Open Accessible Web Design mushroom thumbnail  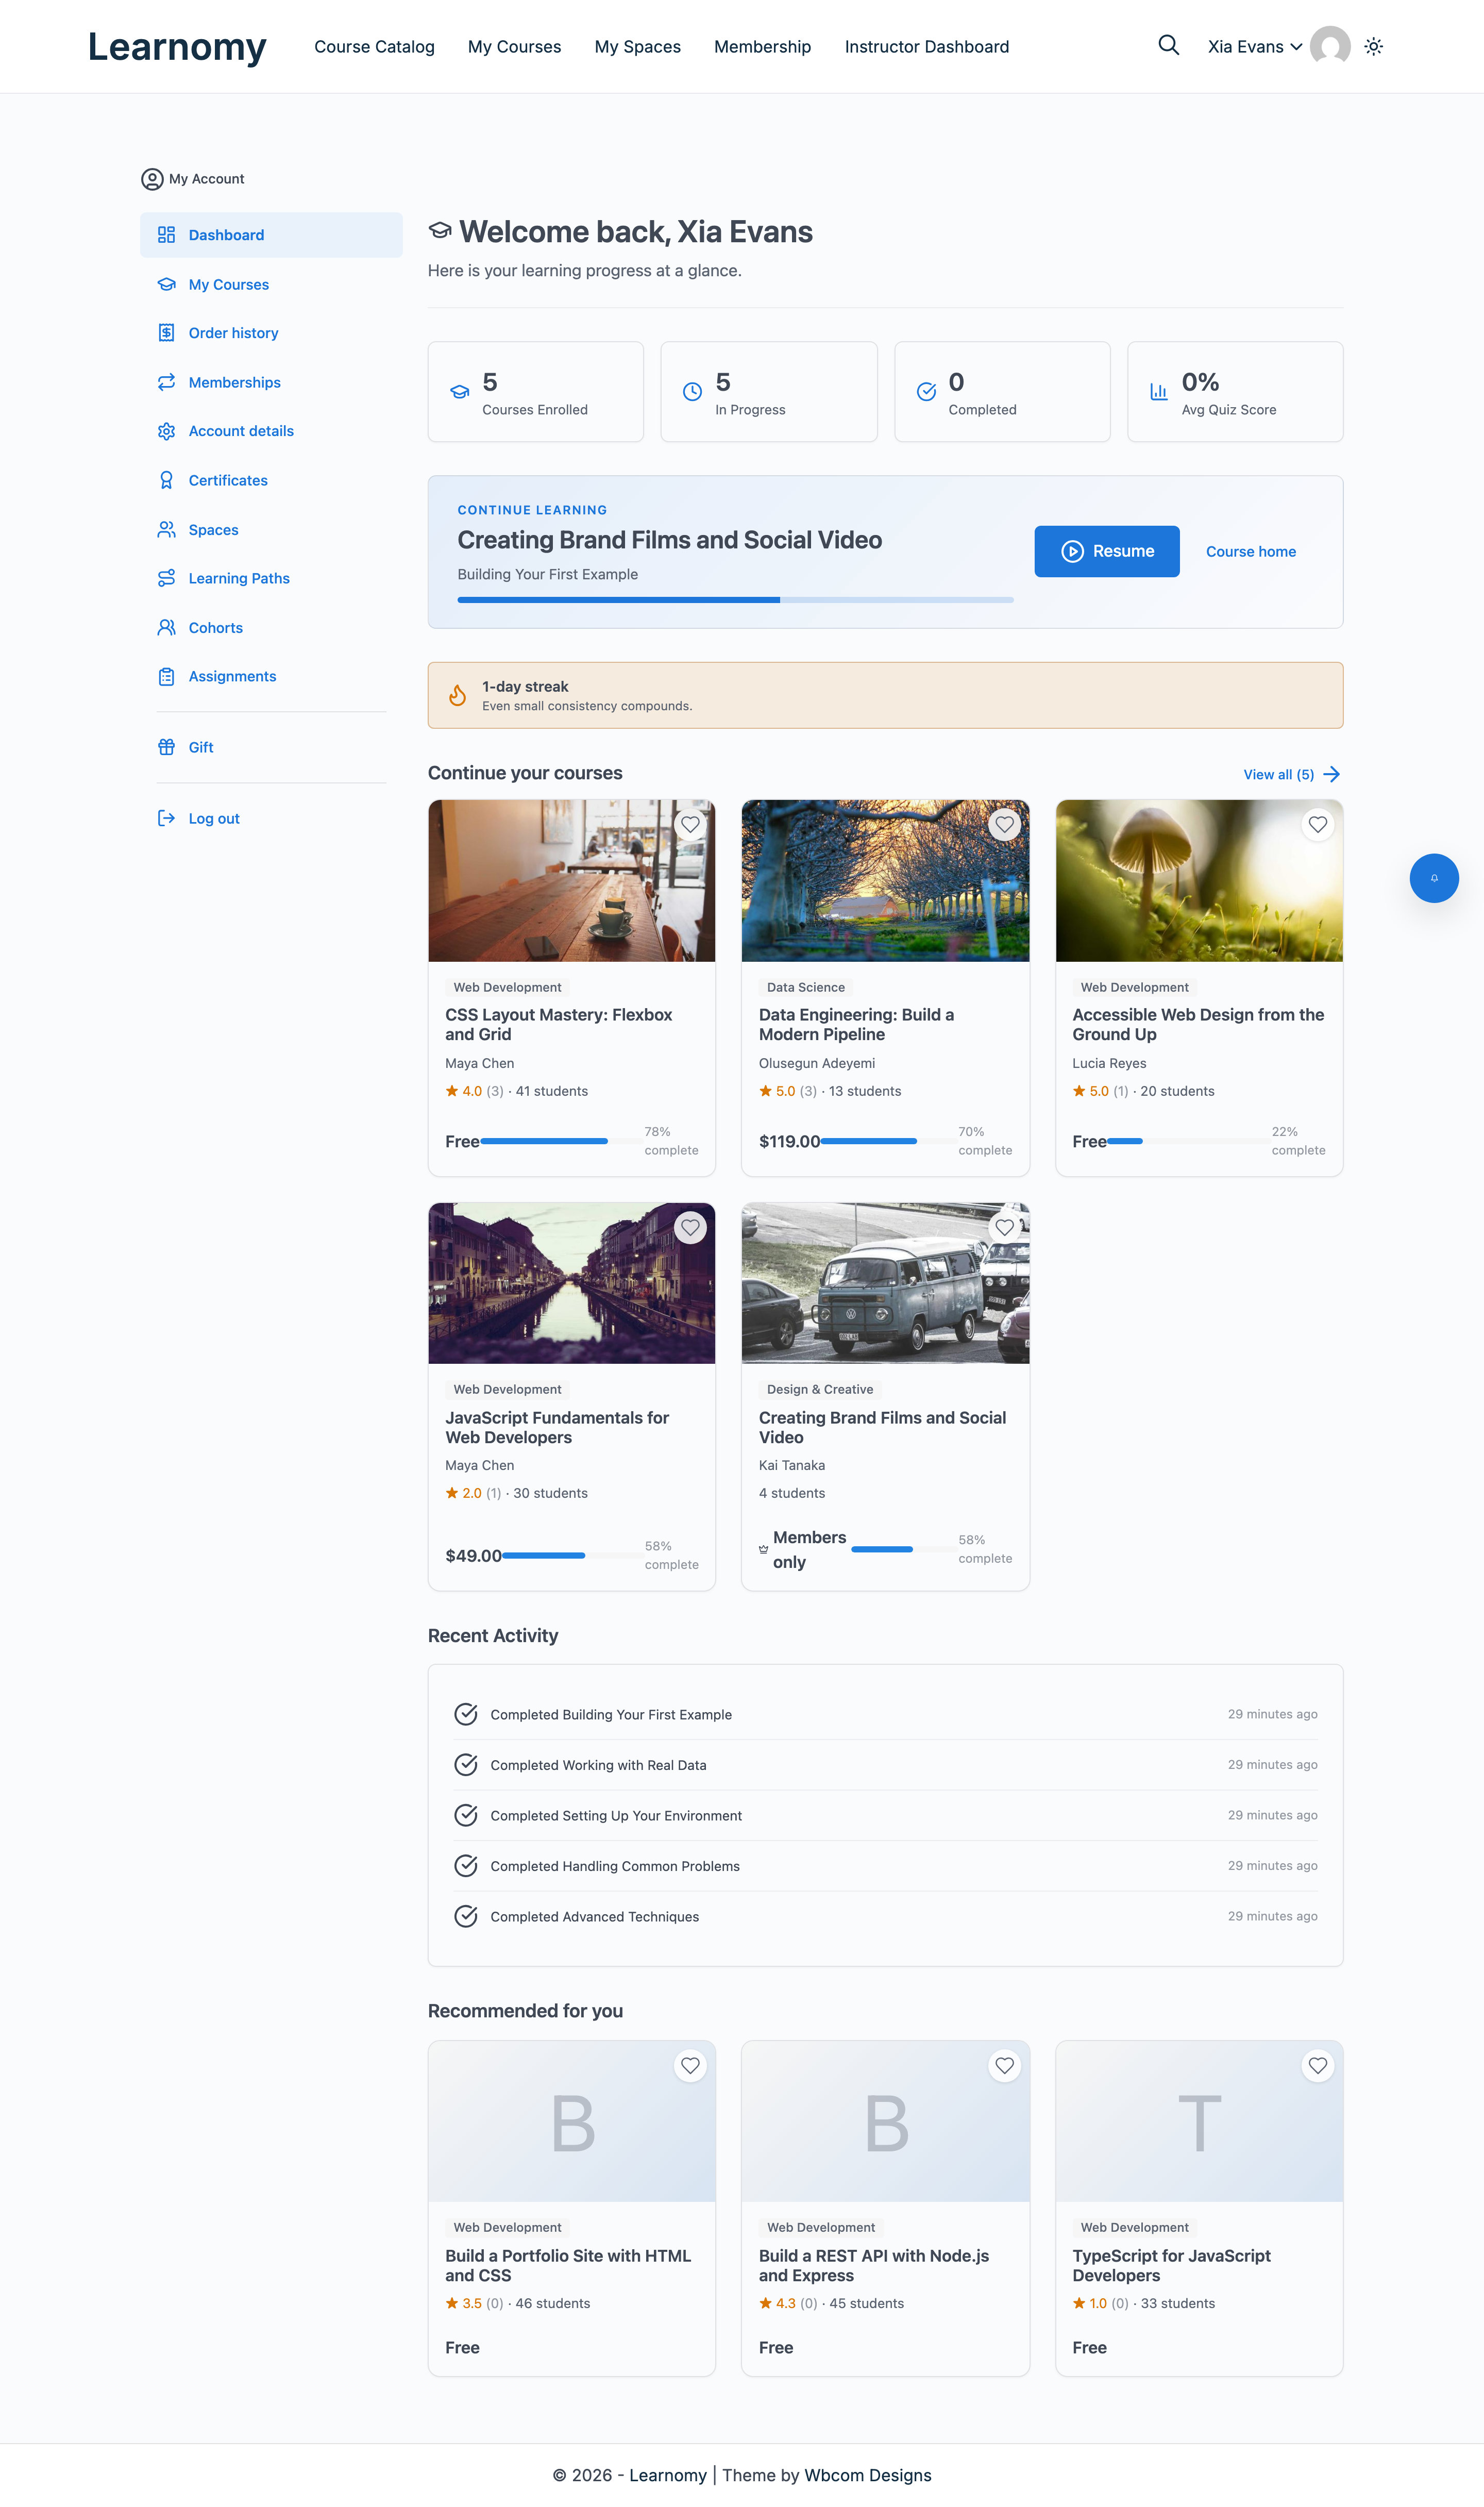click(x=1199, y=880)
